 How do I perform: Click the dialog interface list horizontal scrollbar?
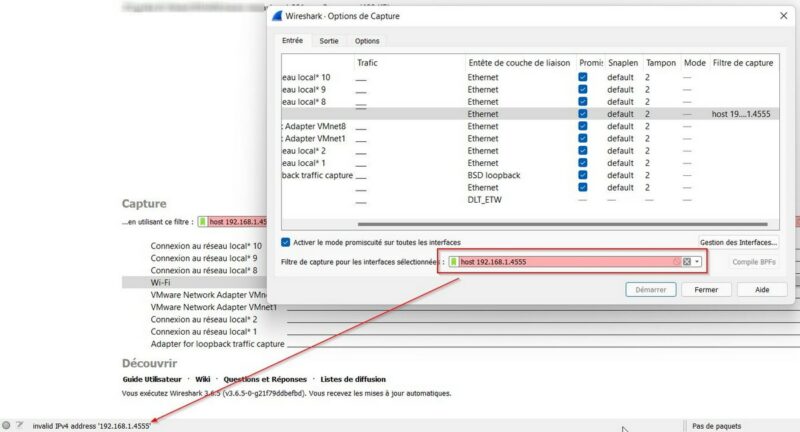(x=562, y=224)
